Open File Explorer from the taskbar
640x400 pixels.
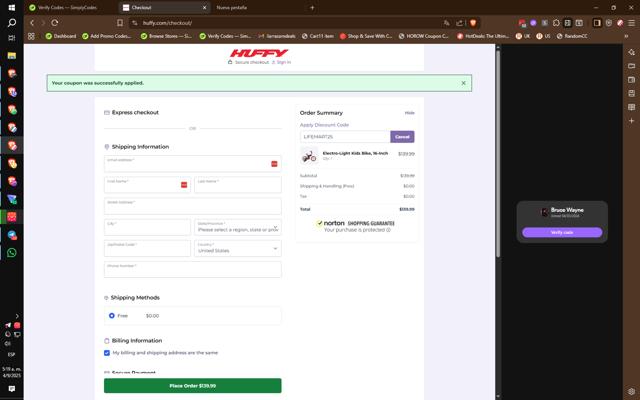tap(11, 56)
